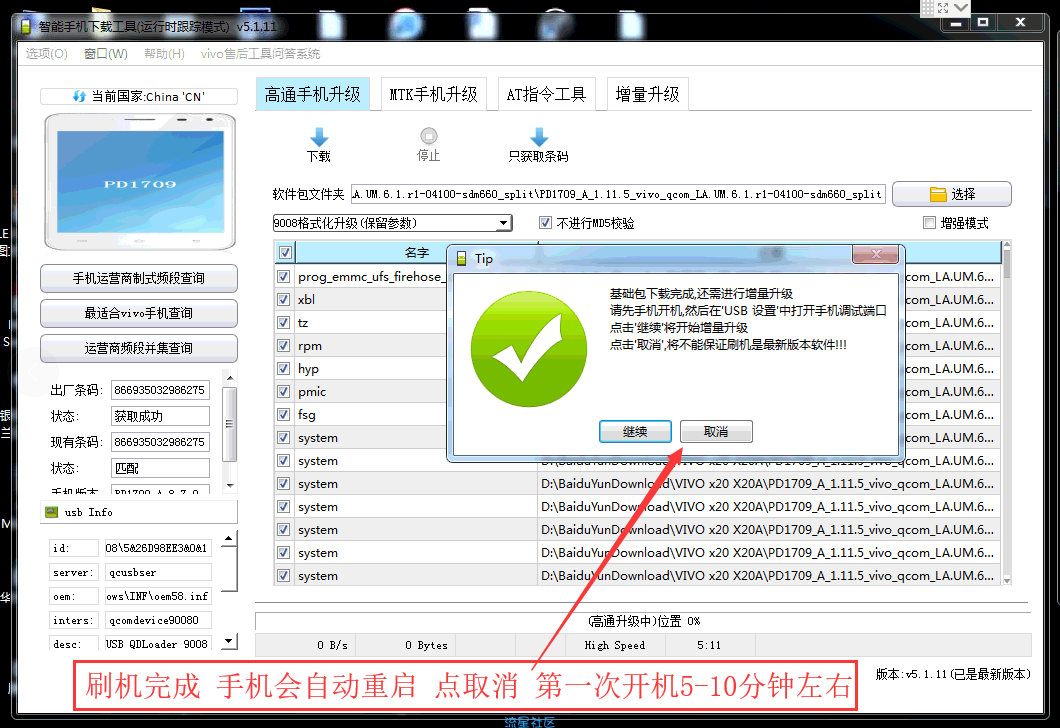Click the Tip dialog title icon

coord(462,259)
